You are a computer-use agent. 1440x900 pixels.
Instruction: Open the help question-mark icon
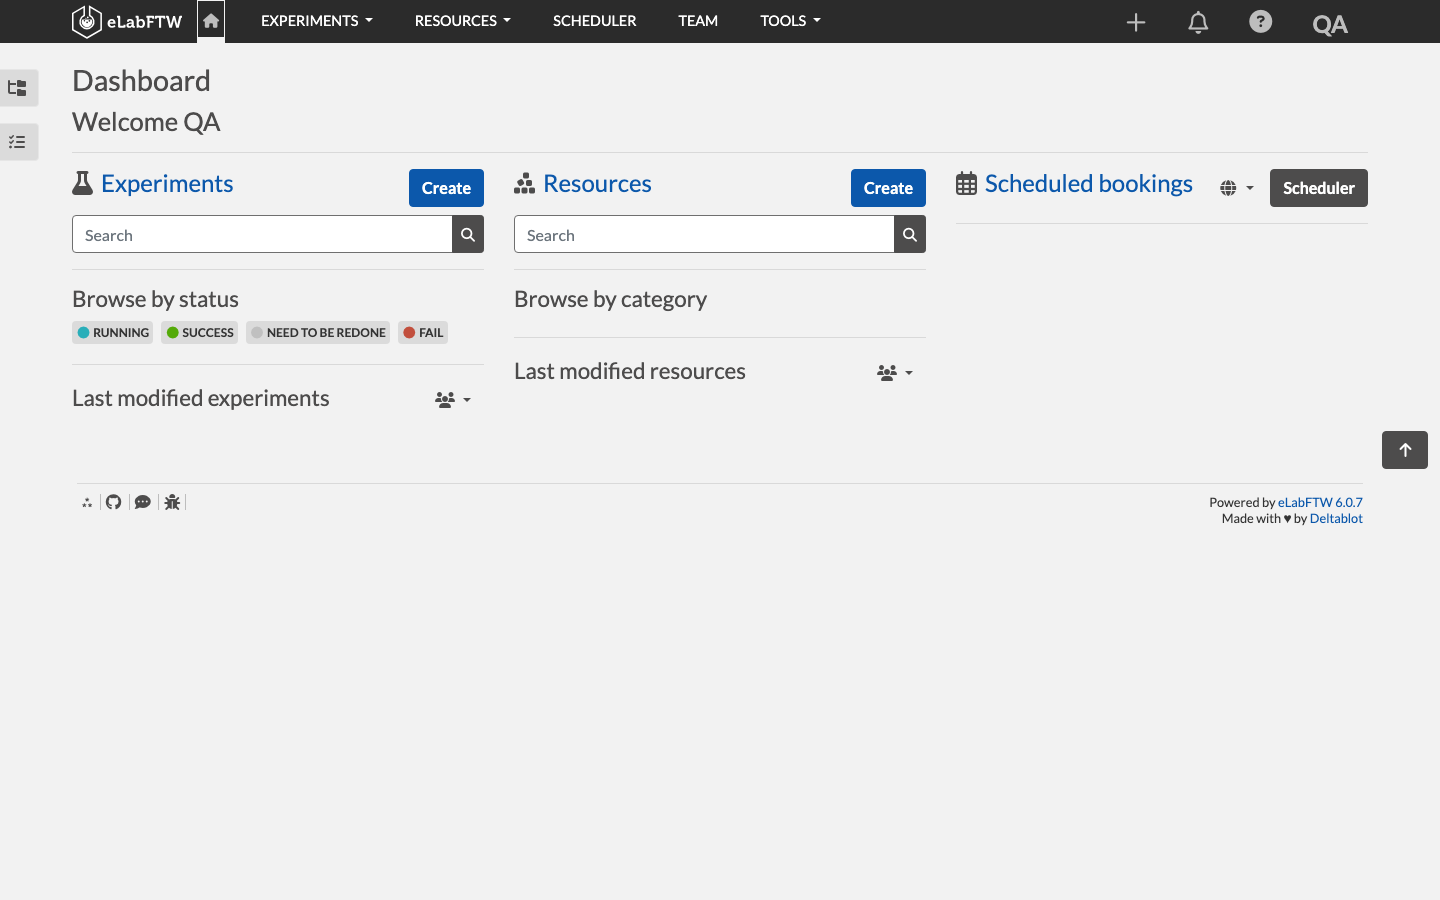pyautogui.click(x=1261, y=21)
